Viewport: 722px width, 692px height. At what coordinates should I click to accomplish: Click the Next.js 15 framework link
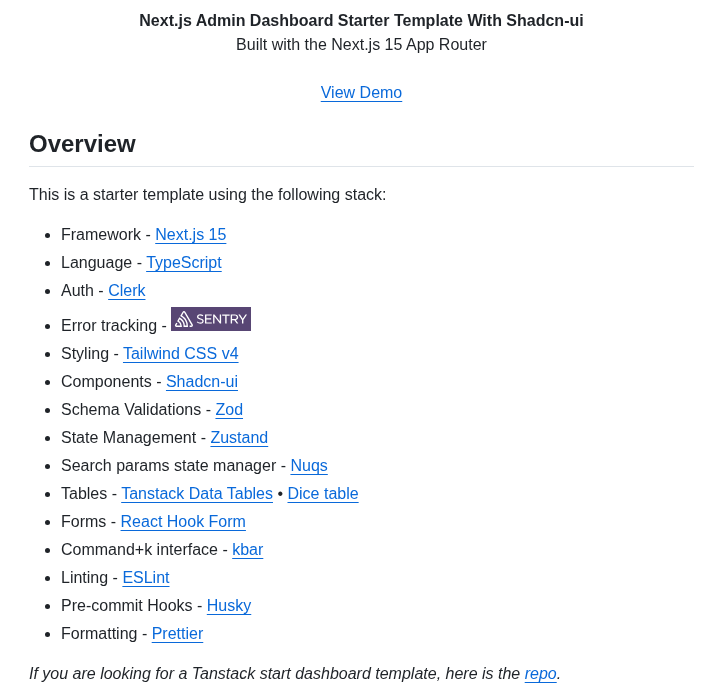191,234
